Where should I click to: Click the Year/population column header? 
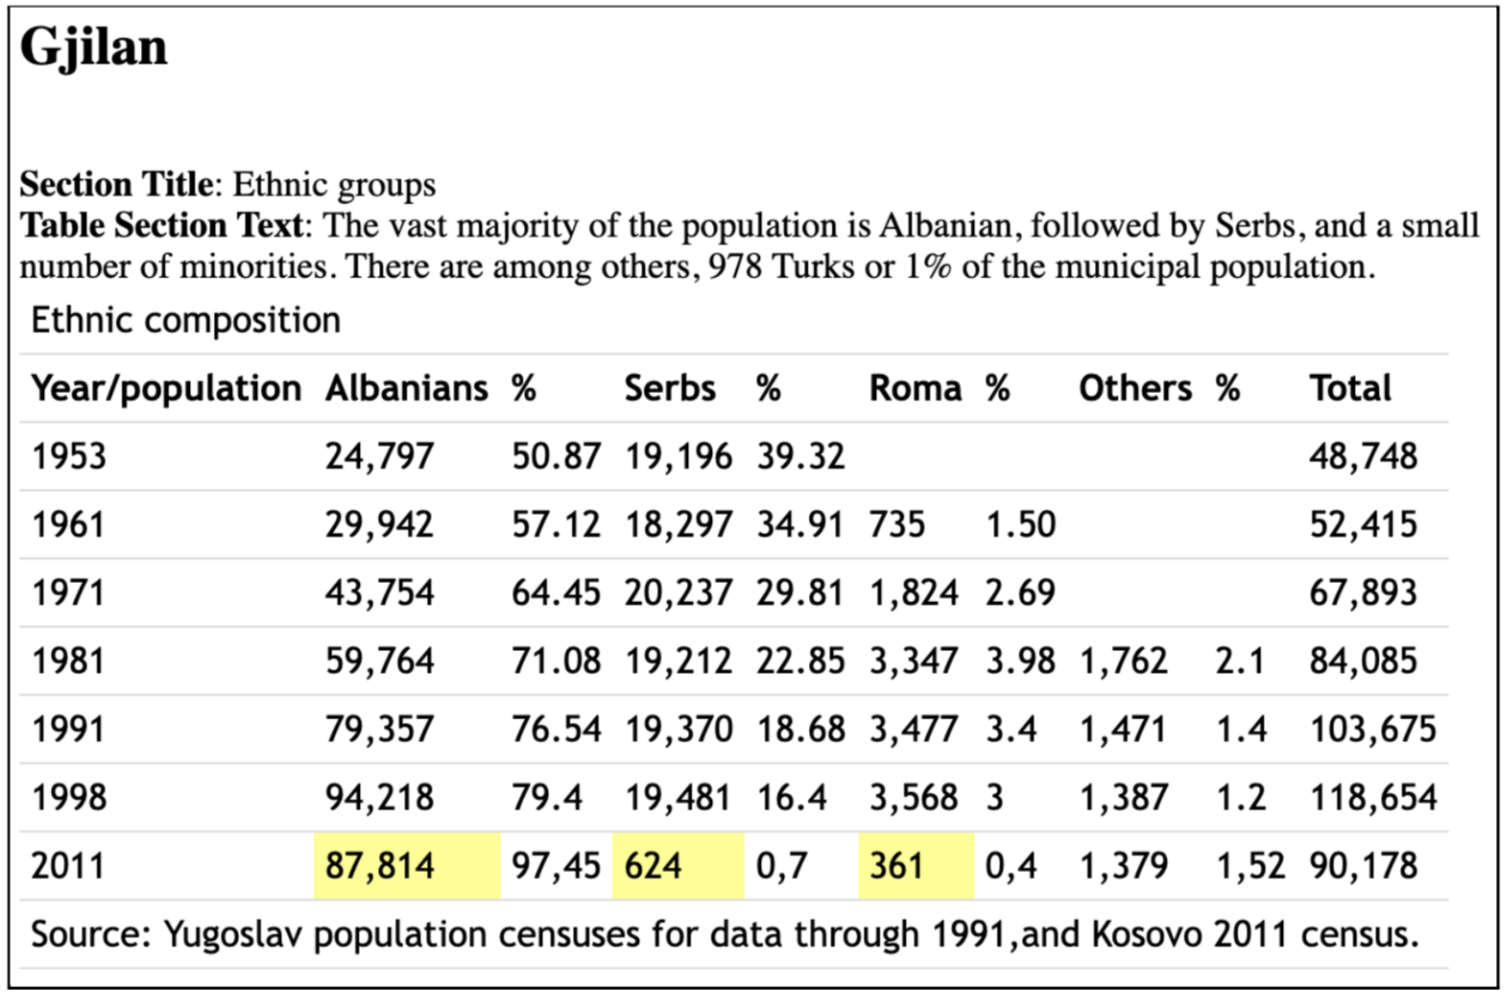pos(166,388)
